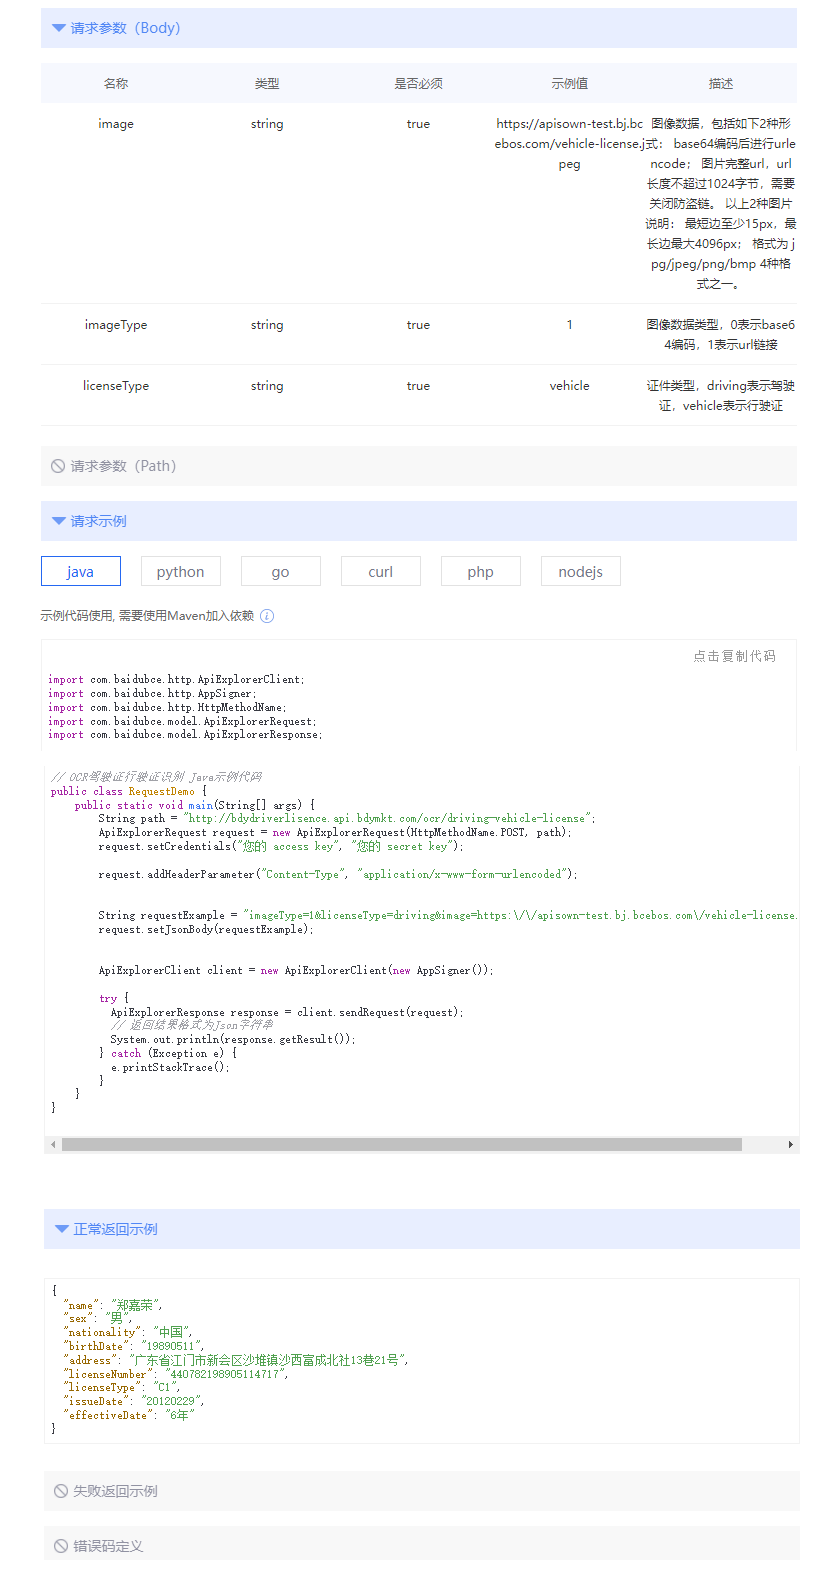Click the Maven dependency info icon
The height and width of the screenshot is (1584, 824).
[x=267, y=616]
